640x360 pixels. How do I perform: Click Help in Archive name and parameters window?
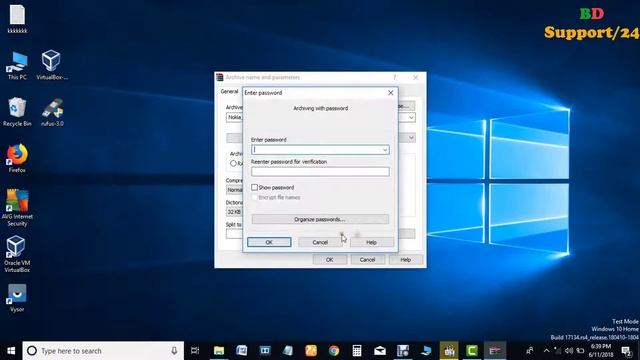(406, 260)
